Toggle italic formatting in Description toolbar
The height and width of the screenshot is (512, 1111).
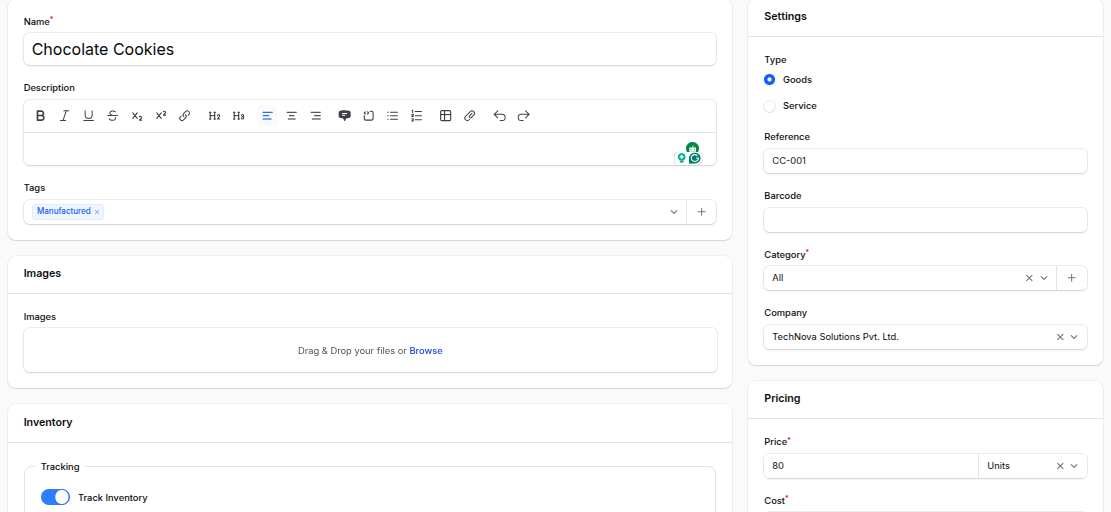(64, 115)
